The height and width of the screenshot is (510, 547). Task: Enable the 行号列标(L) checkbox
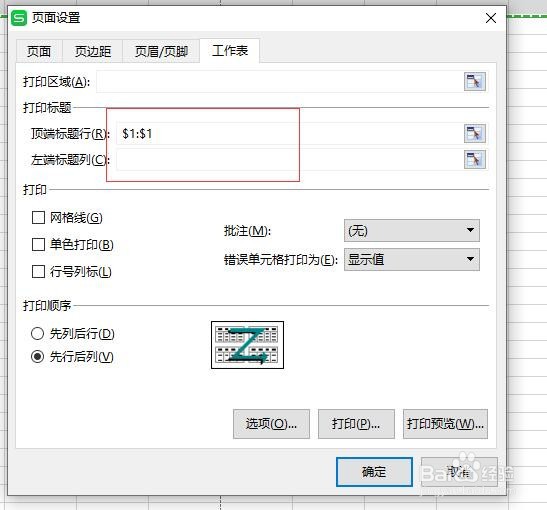click(38, 271)
